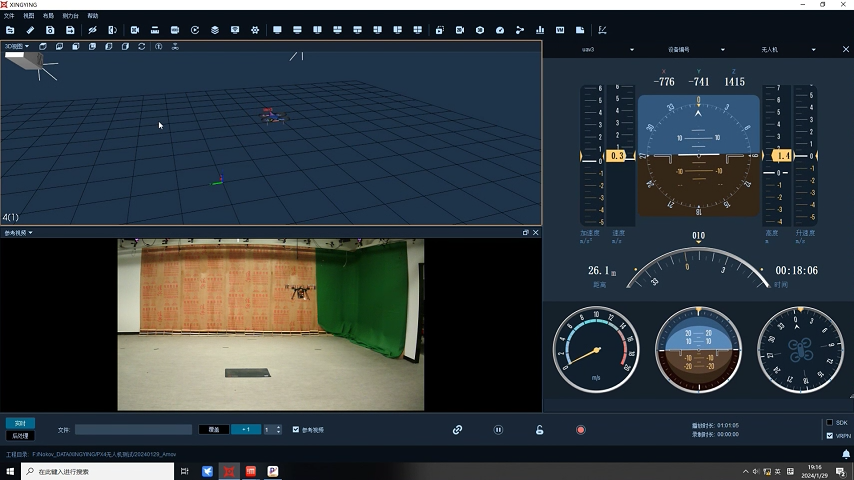This screenshot has height=480, width=854.
Task: Click the reference video image
Action: click(271, 325)
